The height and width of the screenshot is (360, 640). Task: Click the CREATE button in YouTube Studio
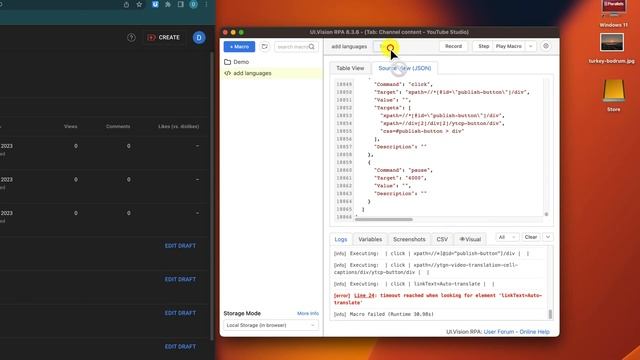(x=163, y=38)
